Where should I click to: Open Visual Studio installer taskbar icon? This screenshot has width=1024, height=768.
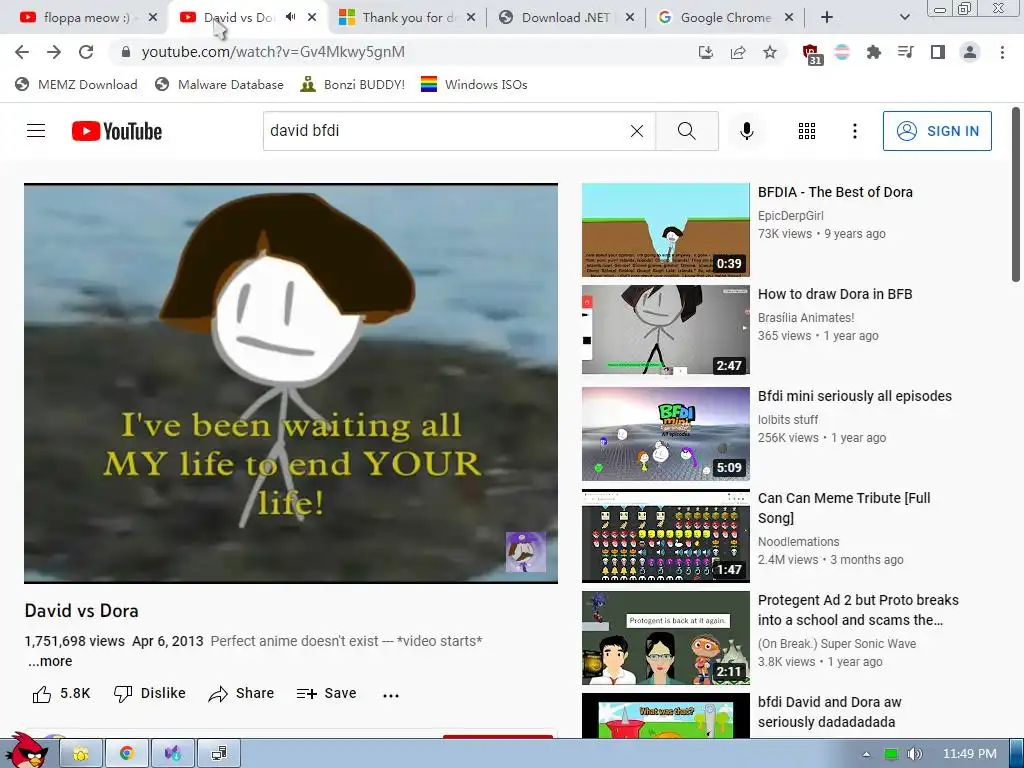[x=172, y=754]
